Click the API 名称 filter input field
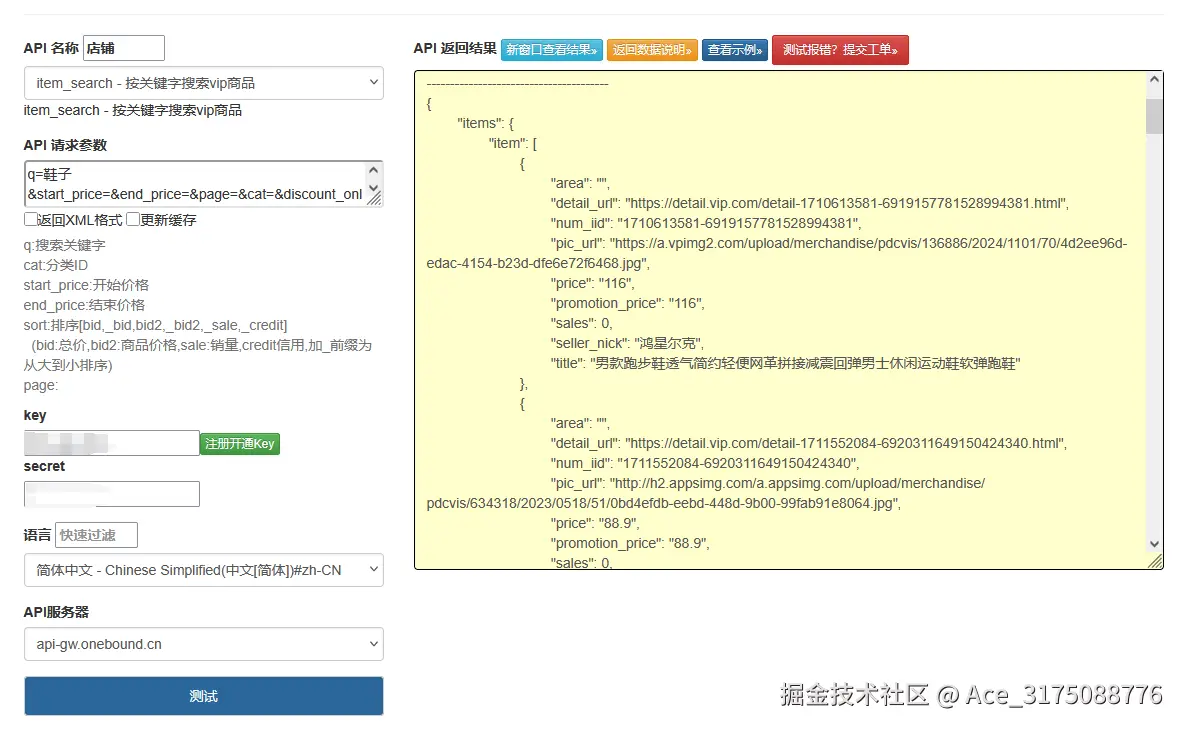This screenshot has height=730, width=1184. pos(124,48)
